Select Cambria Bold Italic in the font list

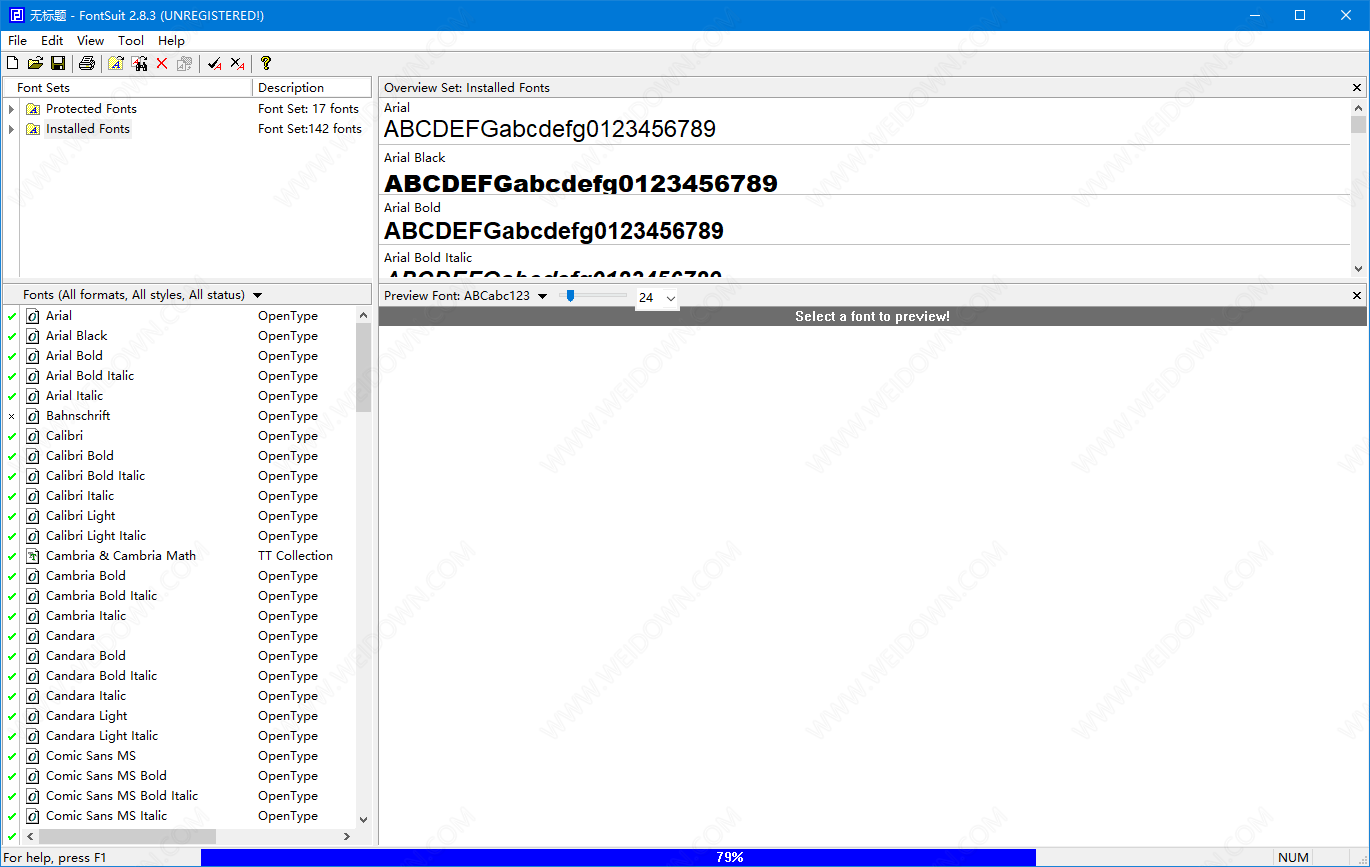pyautogui.click(x=101, y=596)
